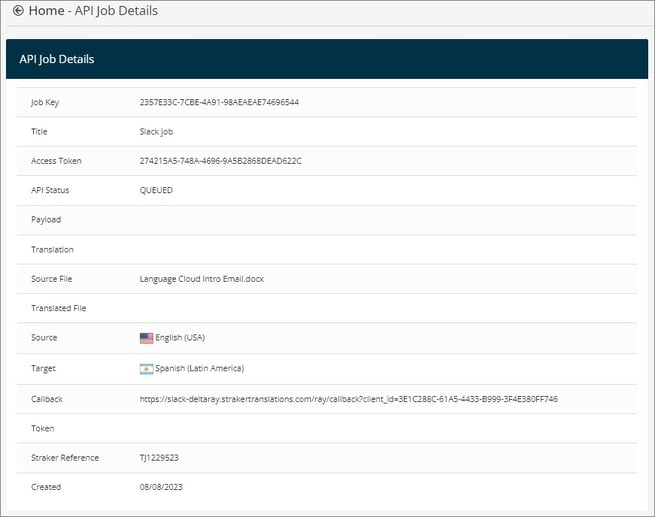Click the Callback field label

(x=47, y=399)
